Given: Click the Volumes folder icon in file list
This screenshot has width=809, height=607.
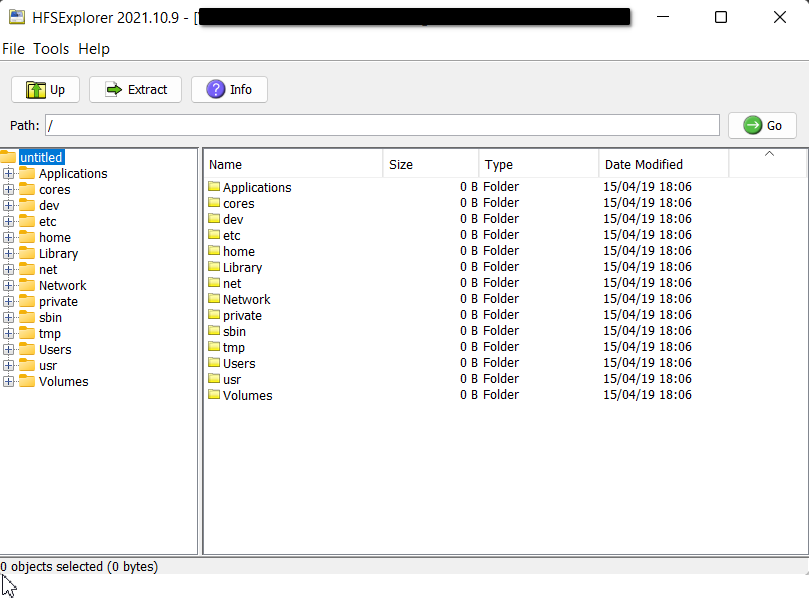Looking at the screenshot, I should click(213, 395).
